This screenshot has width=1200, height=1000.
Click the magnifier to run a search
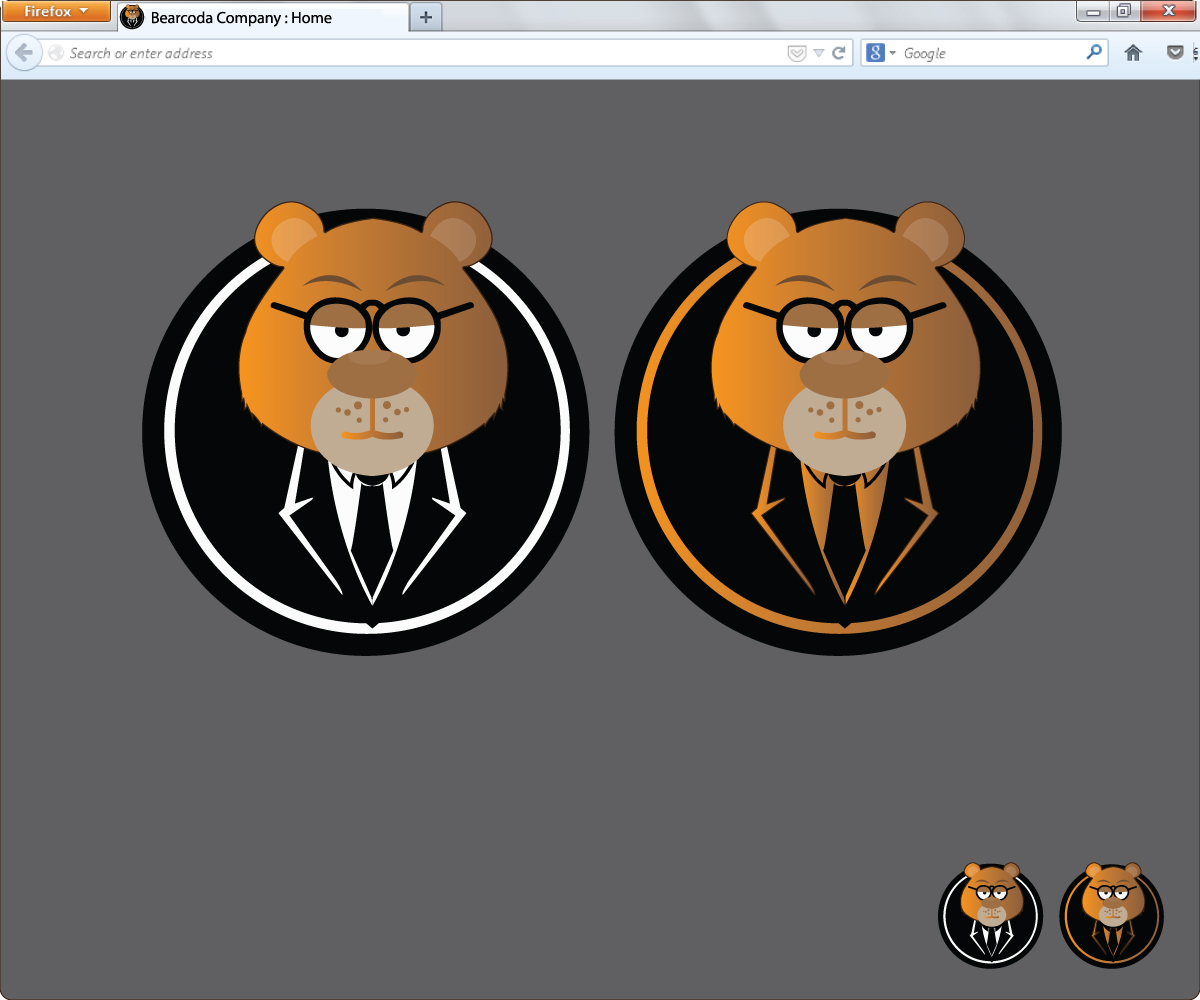point(1094,52)
